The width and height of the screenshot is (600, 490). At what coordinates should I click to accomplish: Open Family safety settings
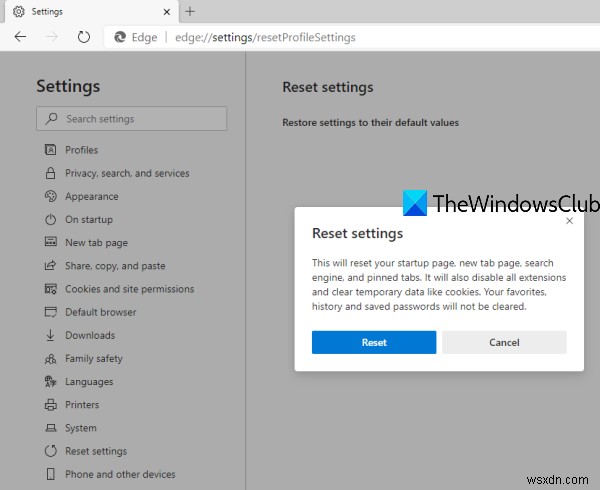pyautogui.click(x=94, y=358)
